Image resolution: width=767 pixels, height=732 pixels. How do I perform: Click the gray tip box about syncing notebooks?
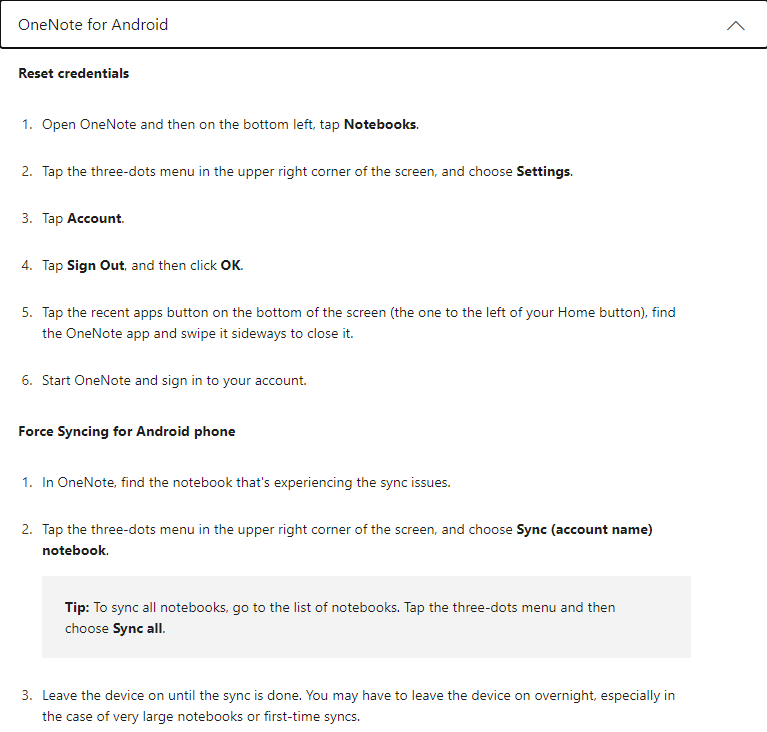(x=366, y=617)
